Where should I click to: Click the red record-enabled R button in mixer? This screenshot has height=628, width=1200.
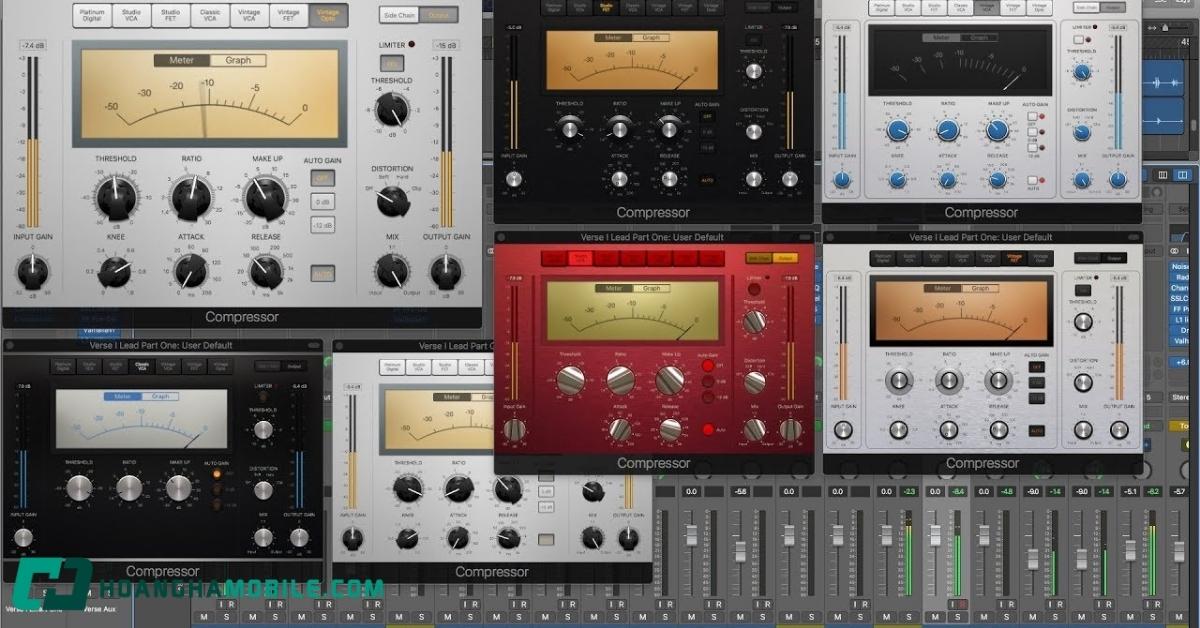960,605
